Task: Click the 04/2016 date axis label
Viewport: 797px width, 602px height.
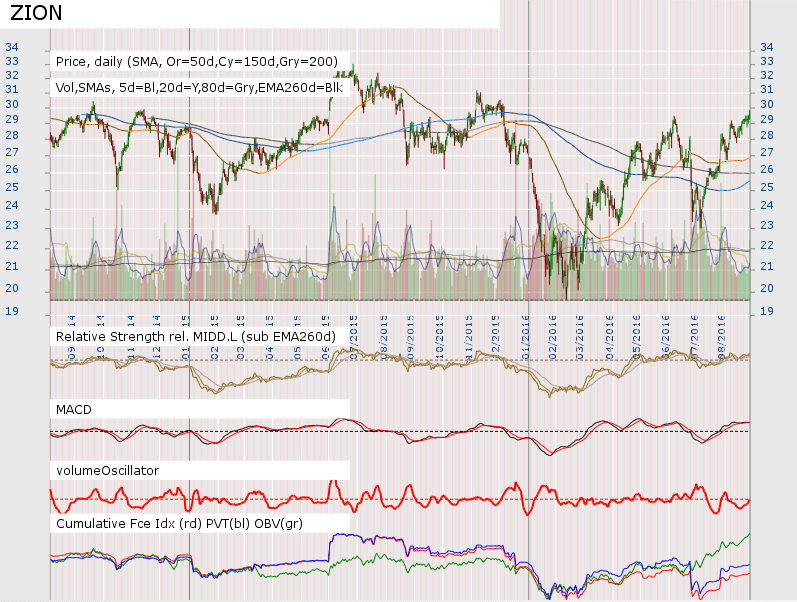Action: (x=609, y=338)
